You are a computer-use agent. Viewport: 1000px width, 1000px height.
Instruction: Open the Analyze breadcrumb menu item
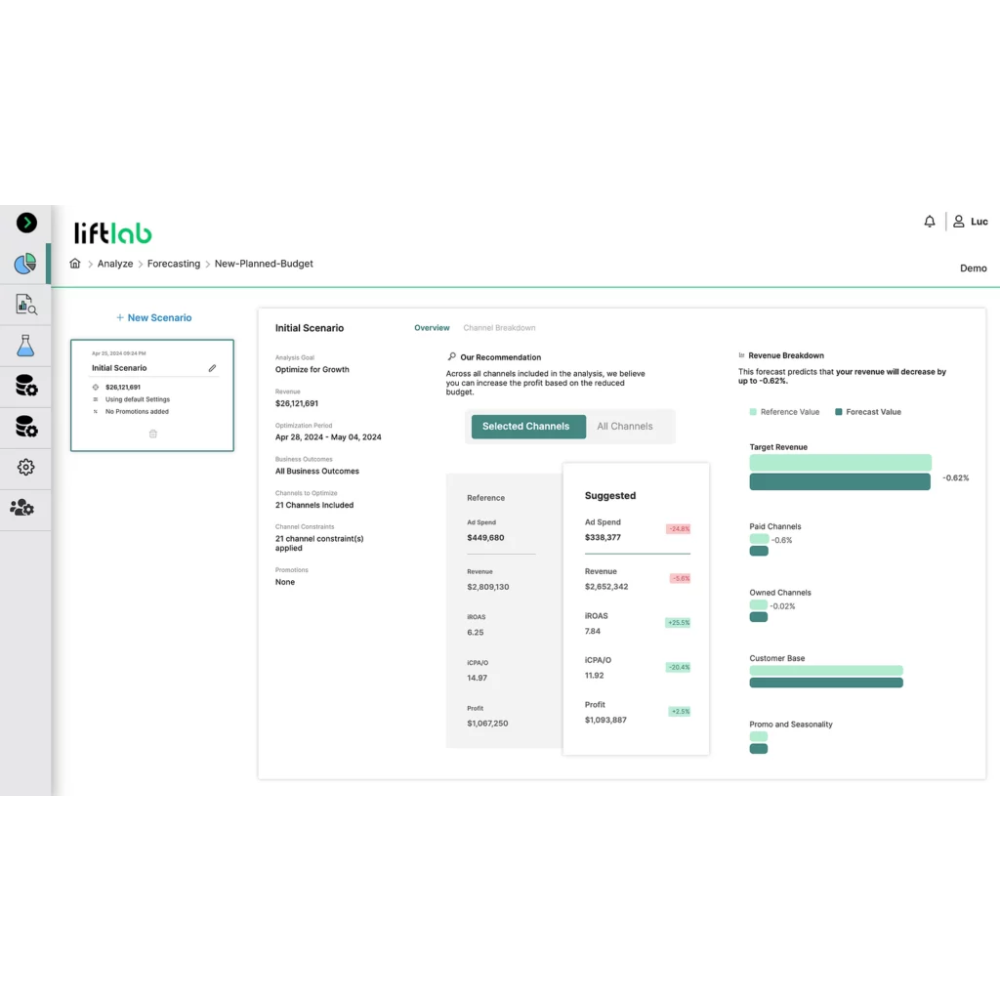(115, 263)
